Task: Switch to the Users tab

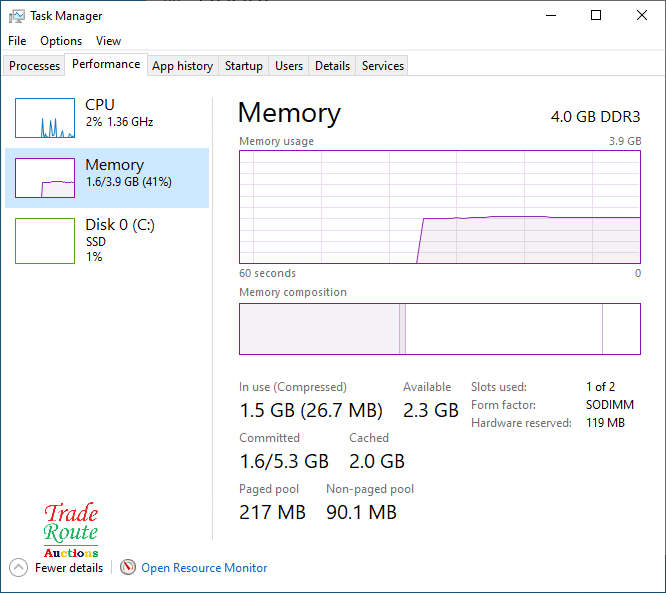Action: 289,66
